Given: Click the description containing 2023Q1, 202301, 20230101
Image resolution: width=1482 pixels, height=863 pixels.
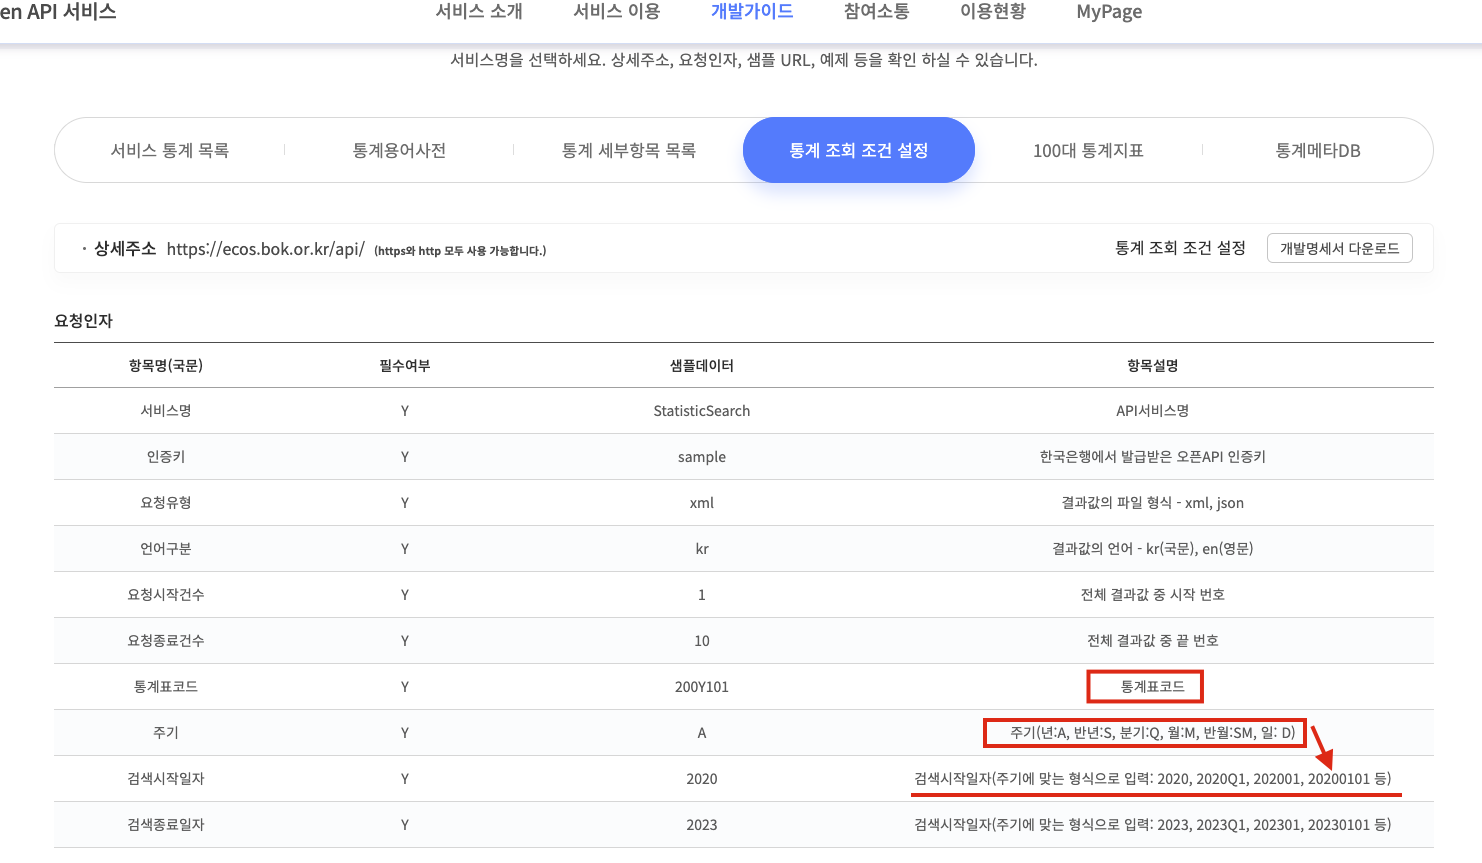Looking at the screenshot, I should [1153, 825].
